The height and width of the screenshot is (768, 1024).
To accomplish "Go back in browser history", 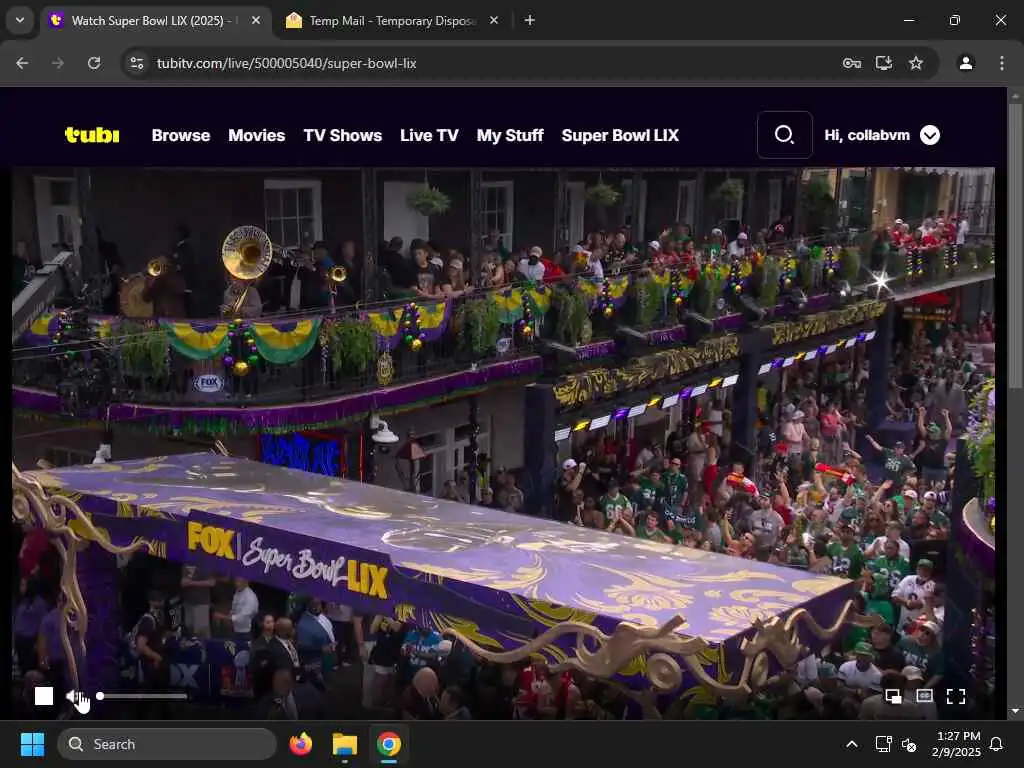I will (x=22, y=63).
